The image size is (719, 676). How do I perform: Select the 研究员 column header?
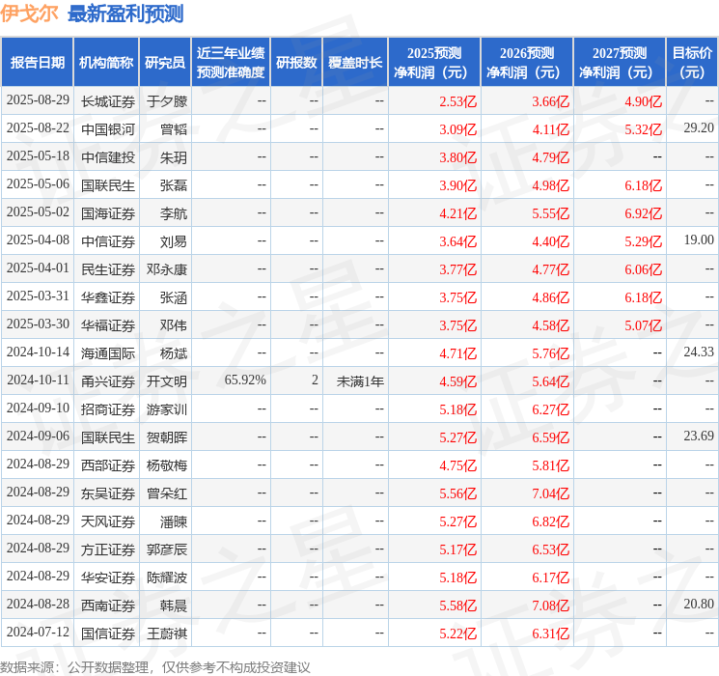165,62
